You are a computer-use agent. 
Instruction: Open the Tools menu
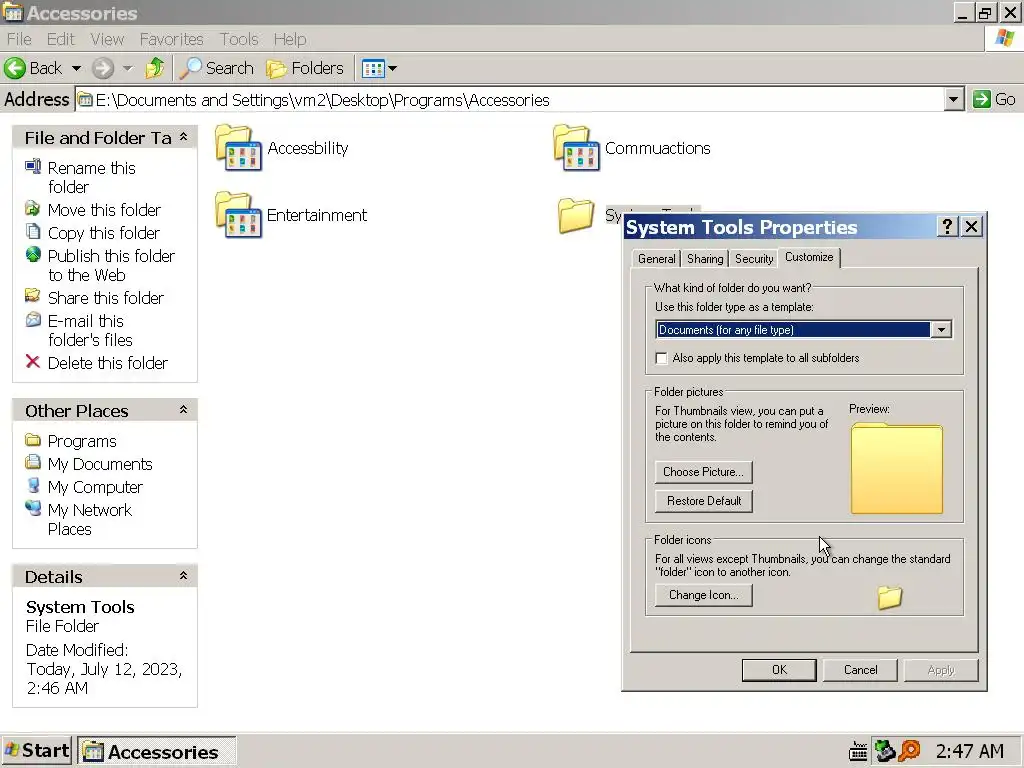click(x=239, y=39)
